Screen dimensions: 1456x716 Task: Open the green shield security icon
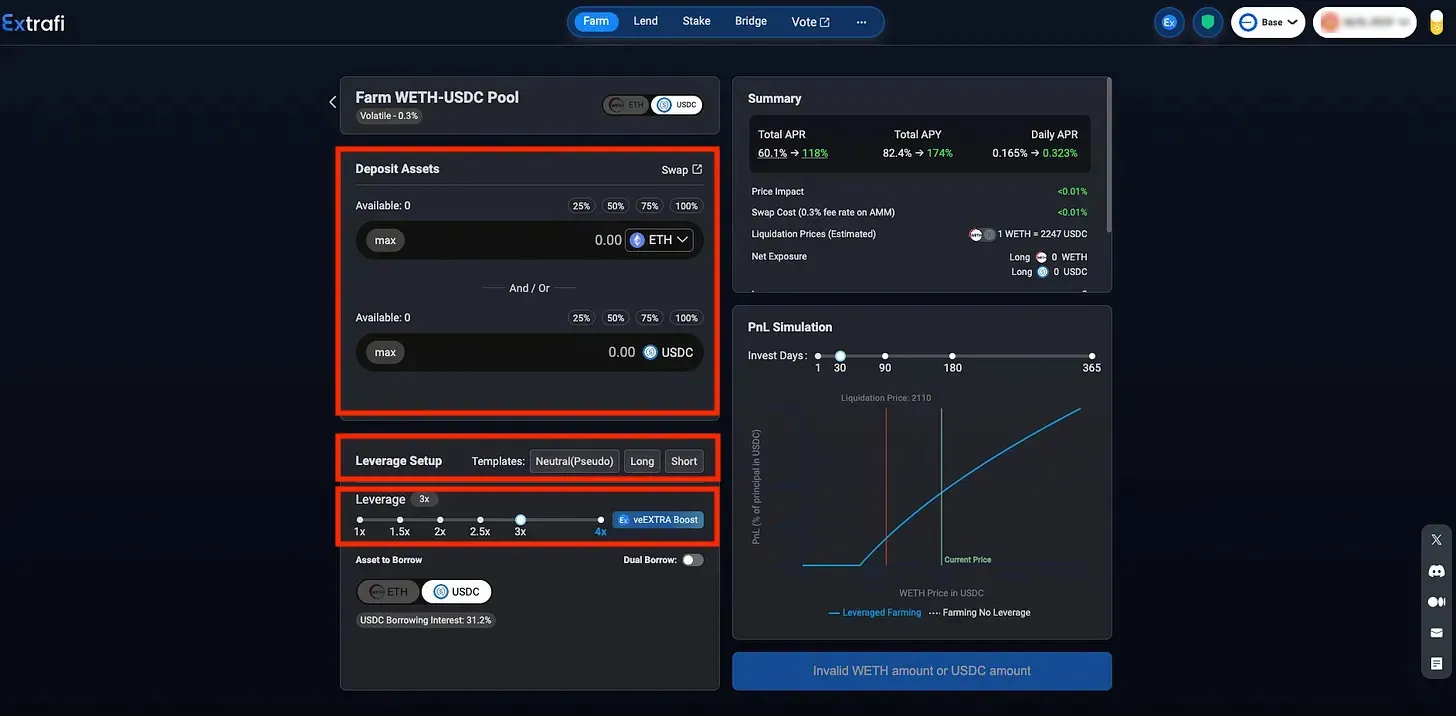pos(1208,22)
